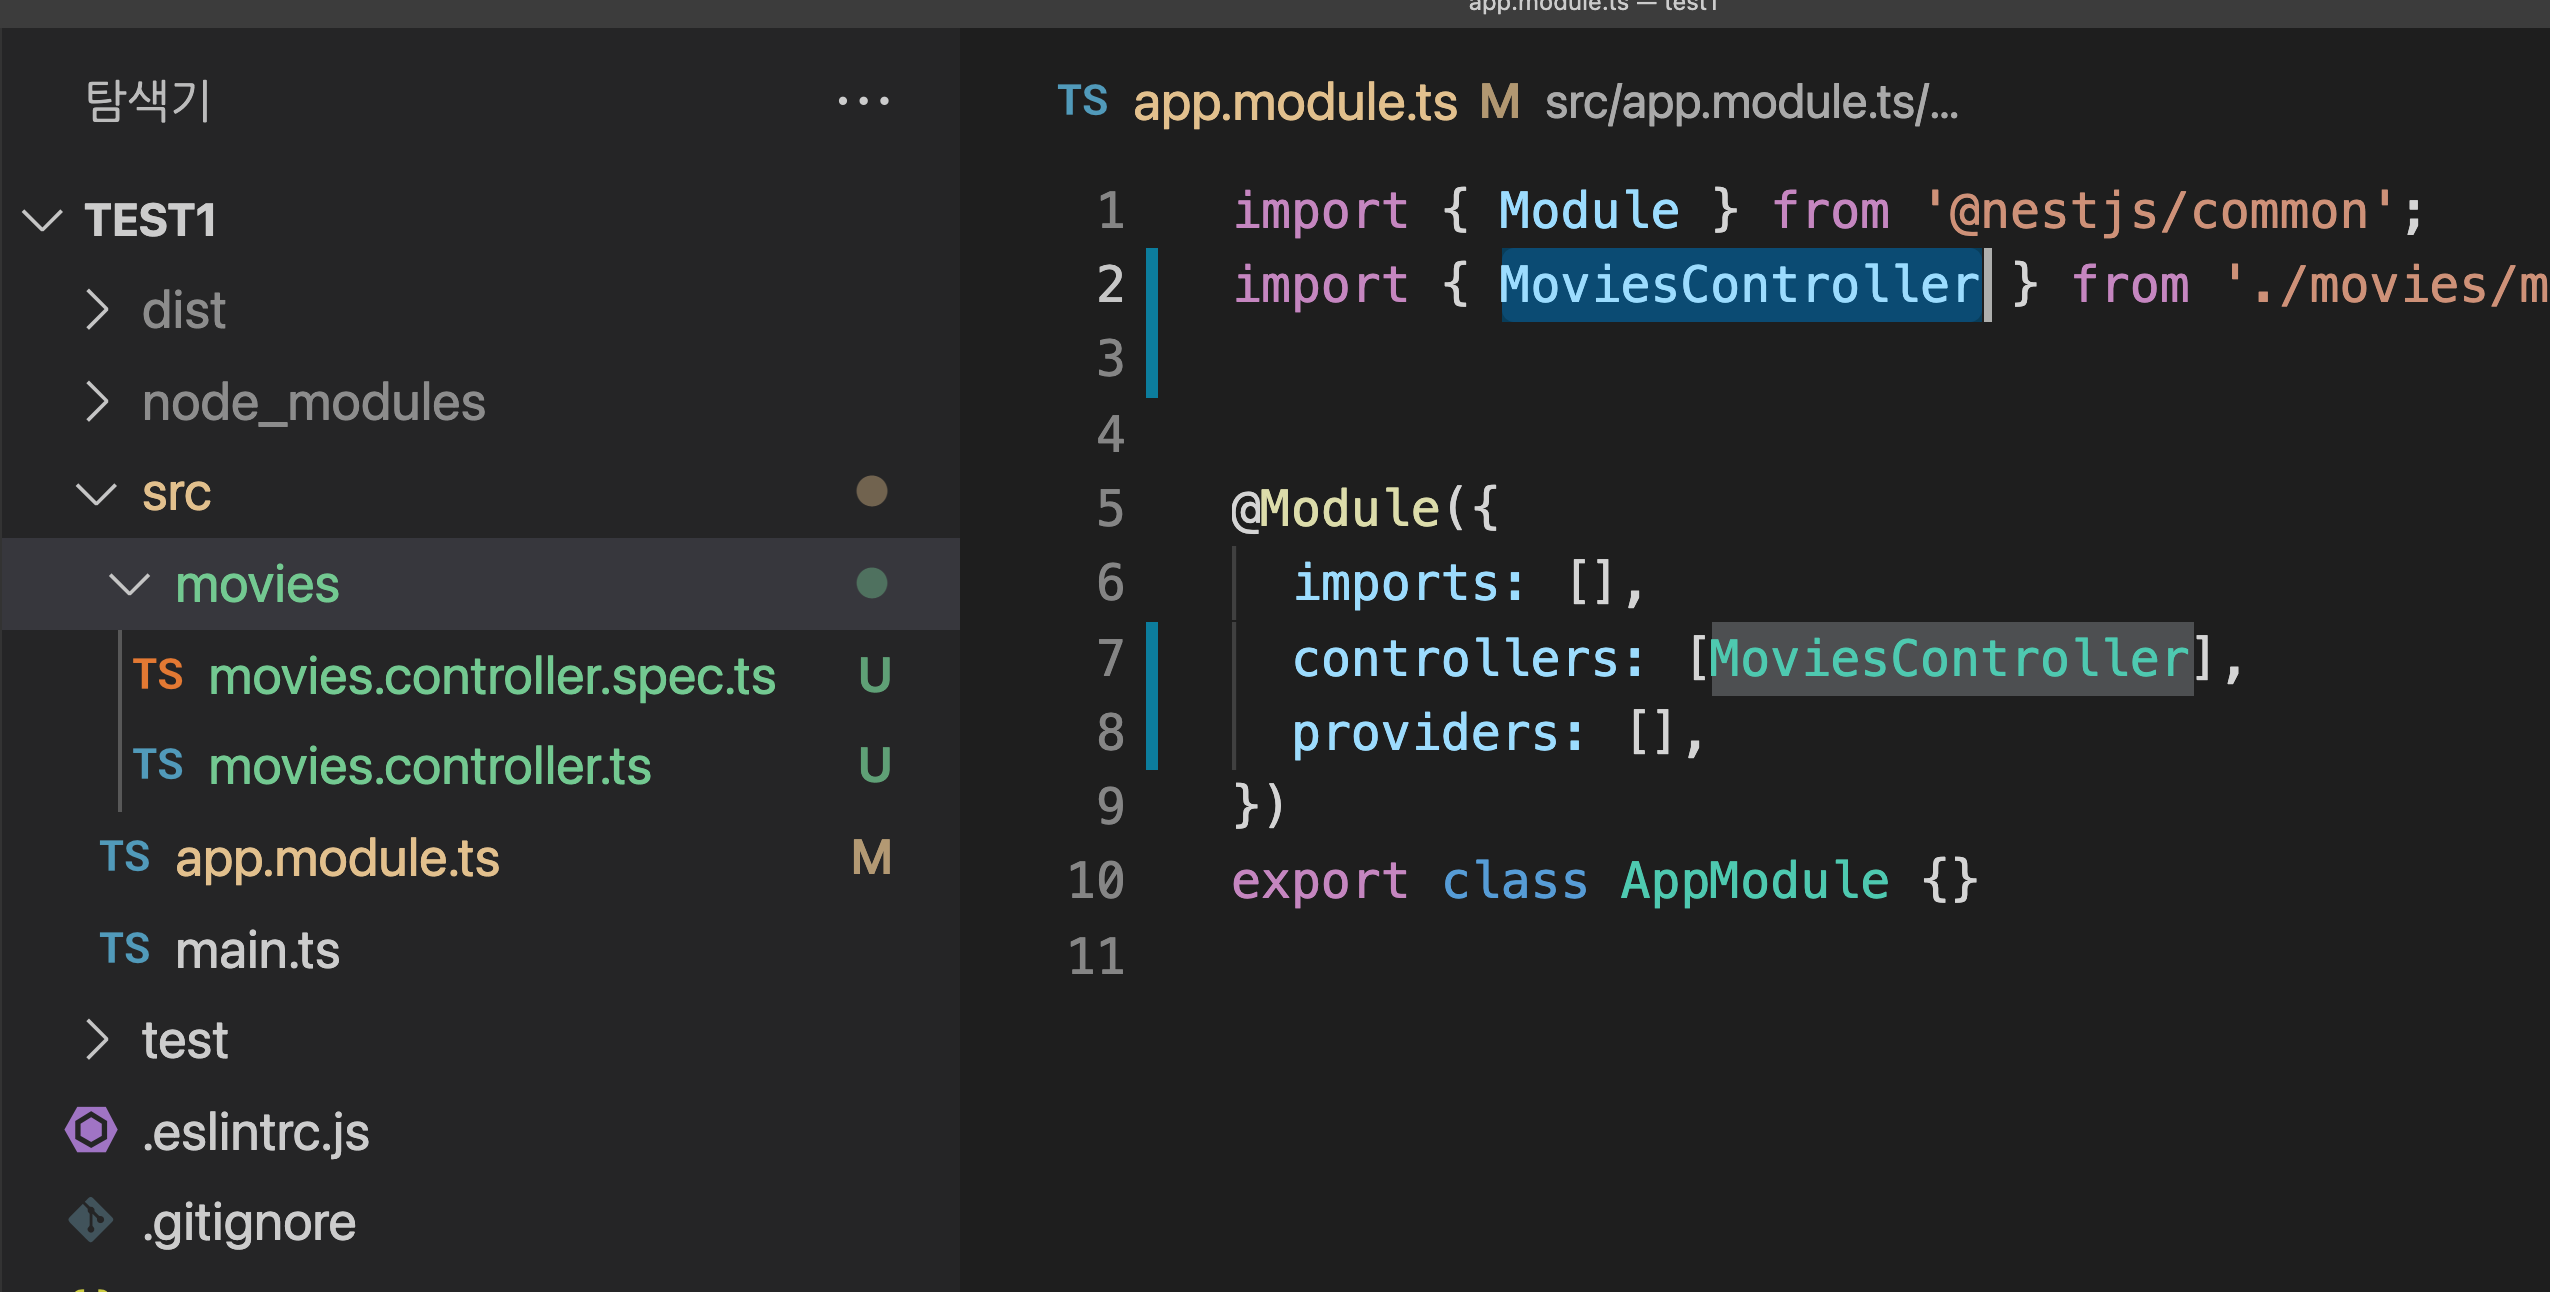Viewport: 2550px width, 1292px height.
Task: Click modified dot indicator on src folder
Action: point(871,491)
